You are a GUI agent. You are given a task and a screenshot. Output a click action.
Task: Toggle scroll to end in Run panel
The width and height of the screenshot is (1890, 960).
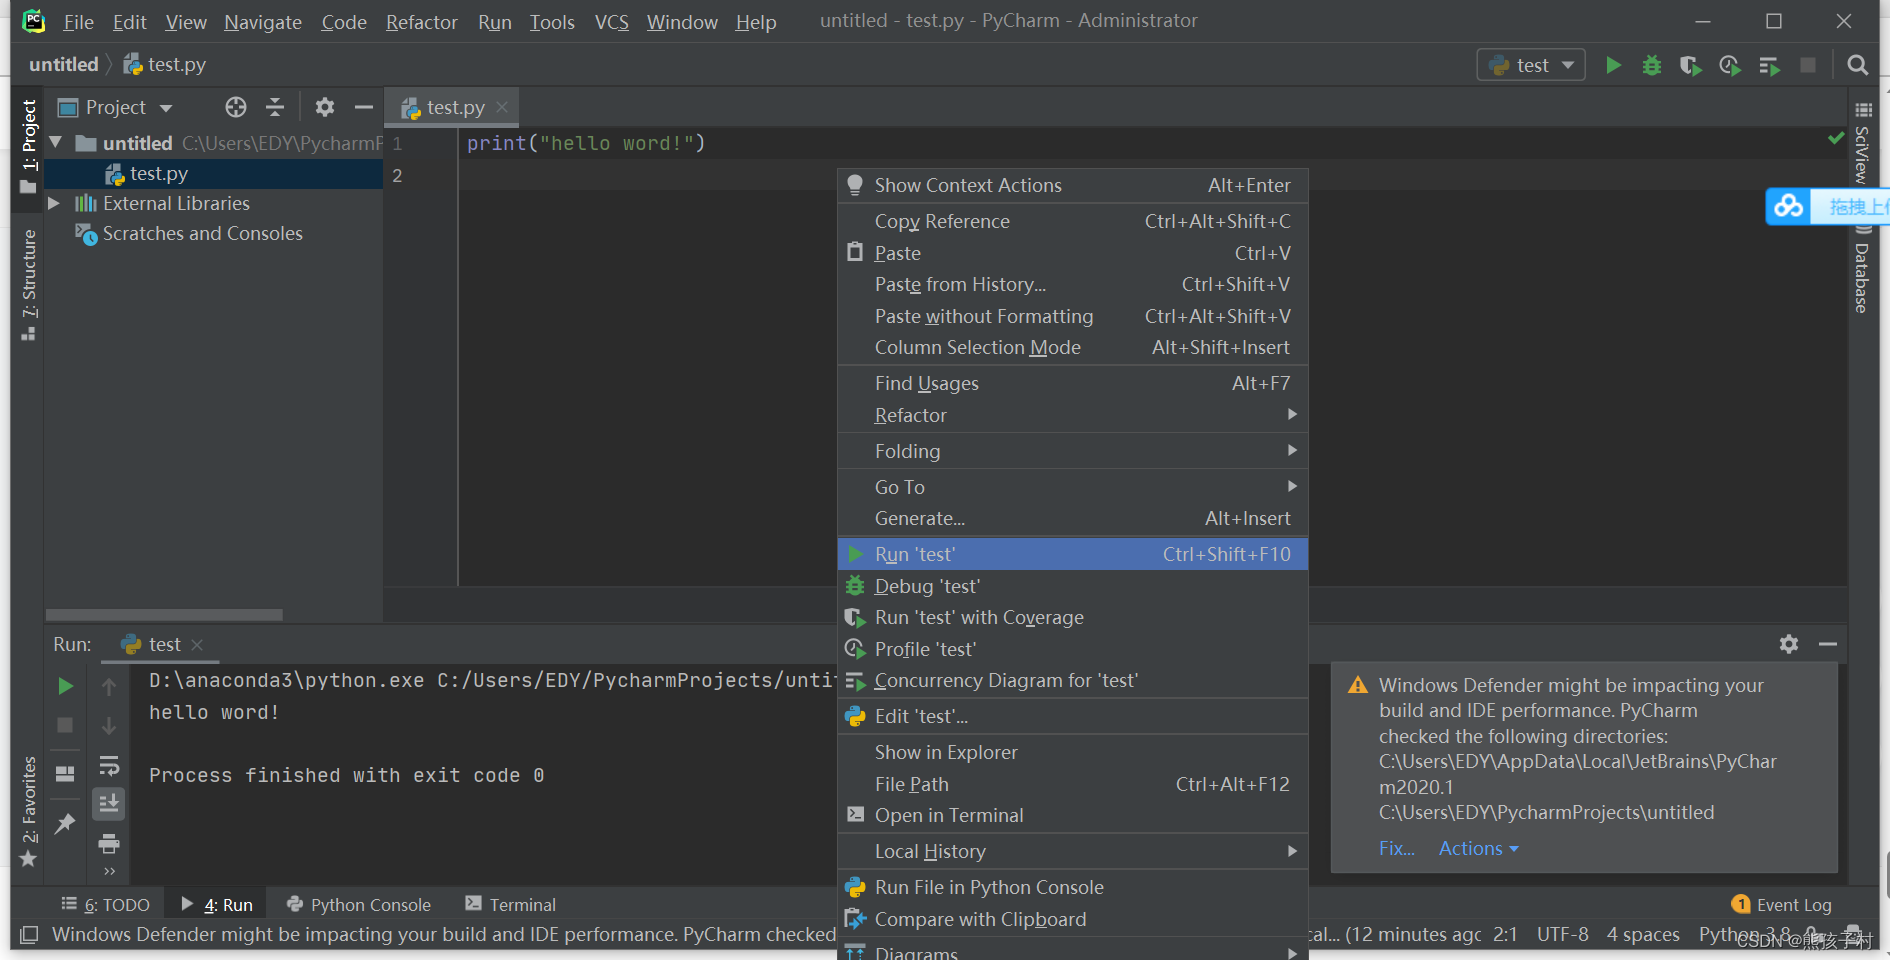click(109, 803)
